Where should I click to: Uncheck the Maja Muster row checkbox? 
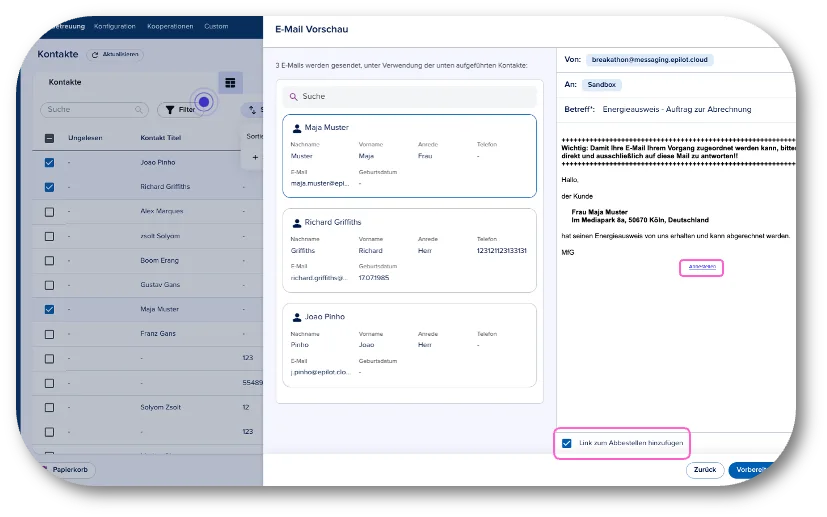[x=50, y=310]
